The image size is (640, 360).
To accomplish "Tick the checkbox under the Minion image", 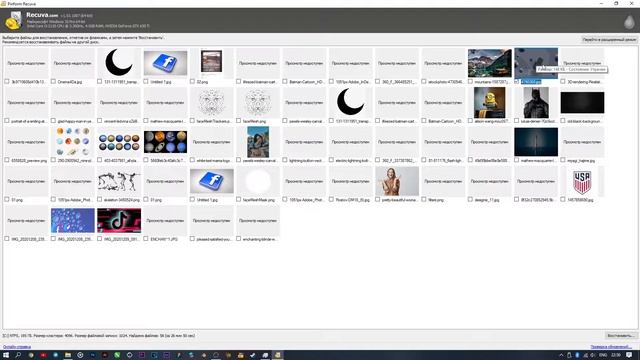I will click(470, 121).
